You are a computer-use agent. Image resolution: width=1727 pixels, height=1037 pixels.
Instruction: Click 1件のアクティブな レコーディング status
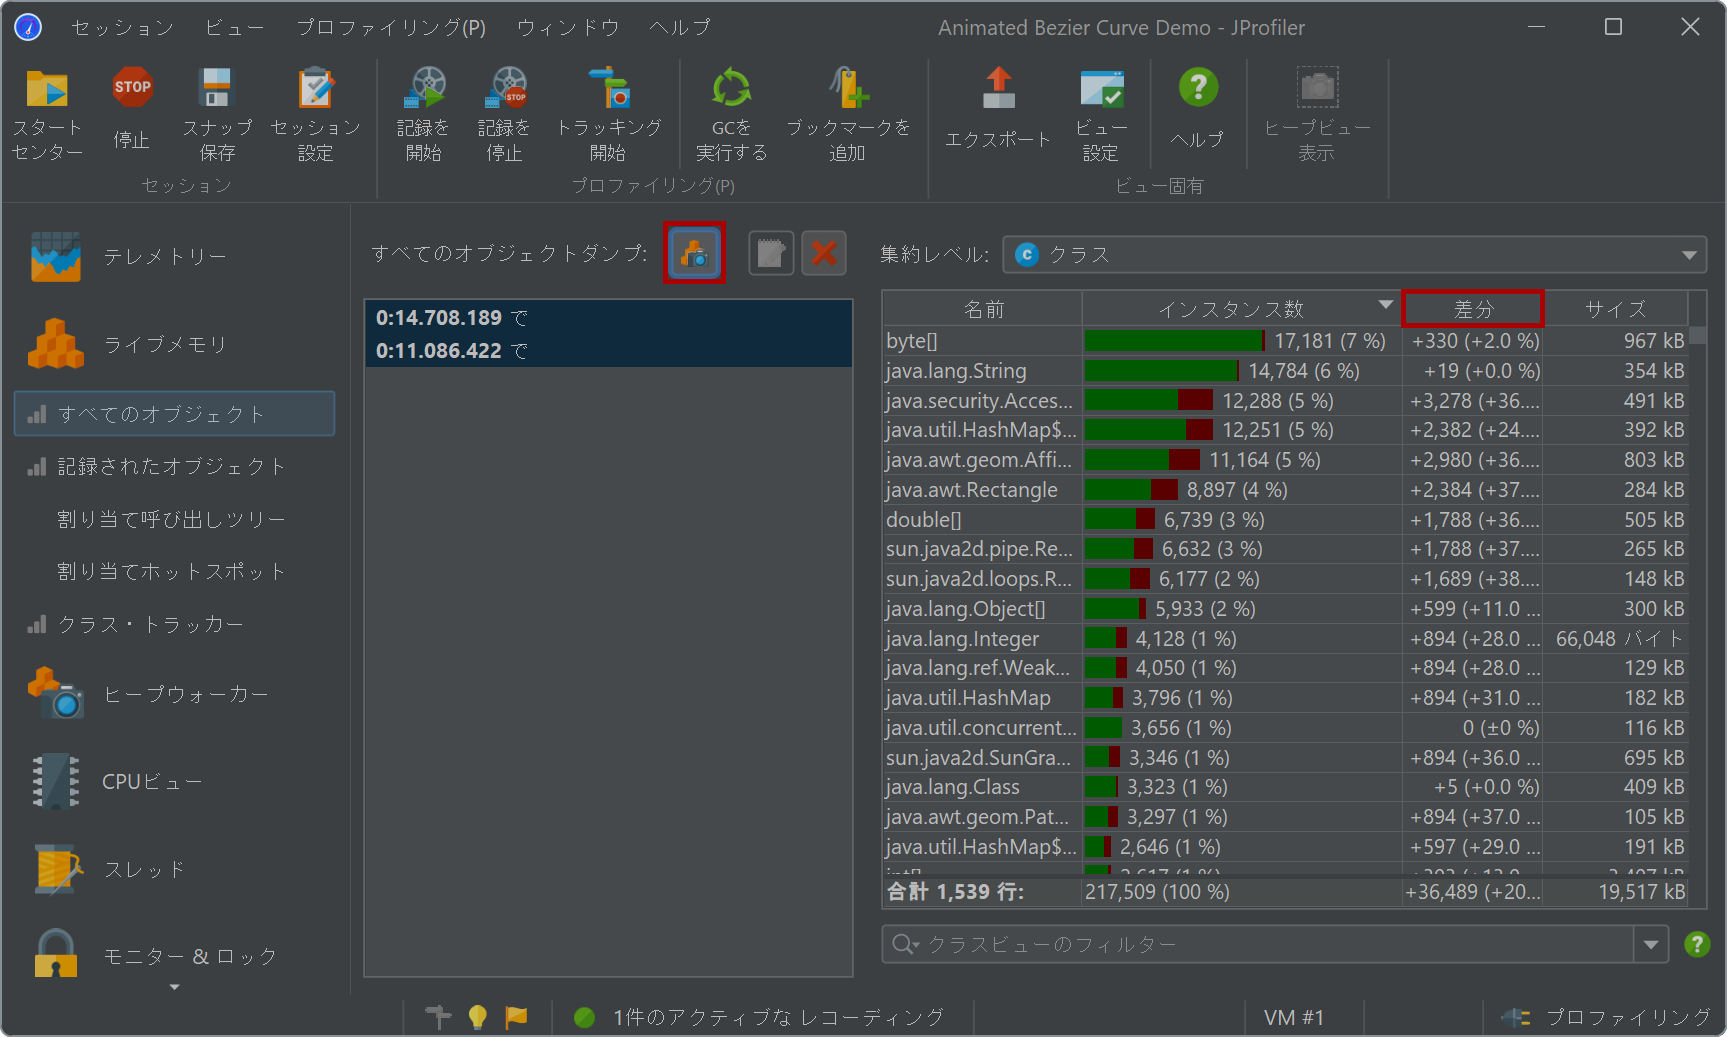(x=760, y=1017)
